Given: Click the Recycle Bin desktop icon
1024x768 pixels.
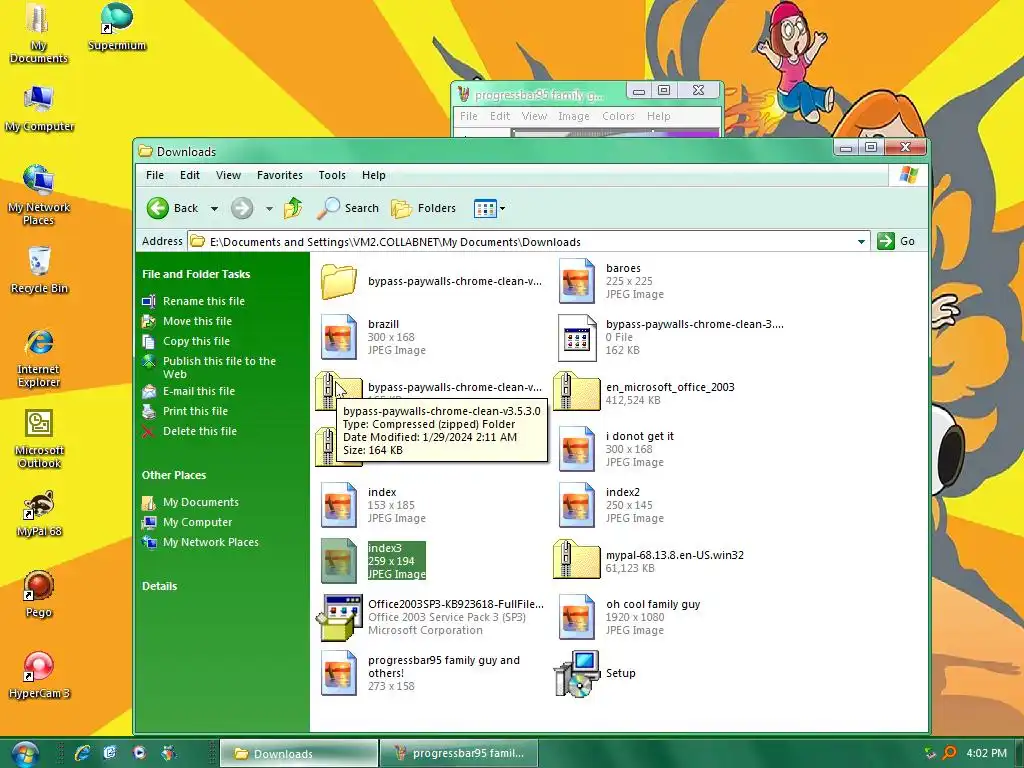Looking at the screenshot, I should (x=39, y=270).
